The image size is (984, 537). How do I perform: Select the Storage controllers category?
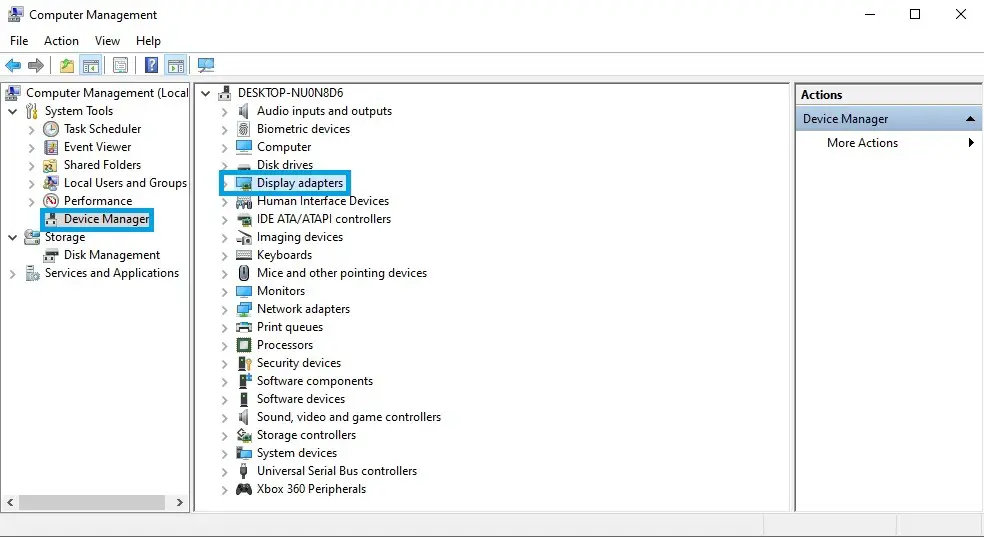[x=306, y=435]
